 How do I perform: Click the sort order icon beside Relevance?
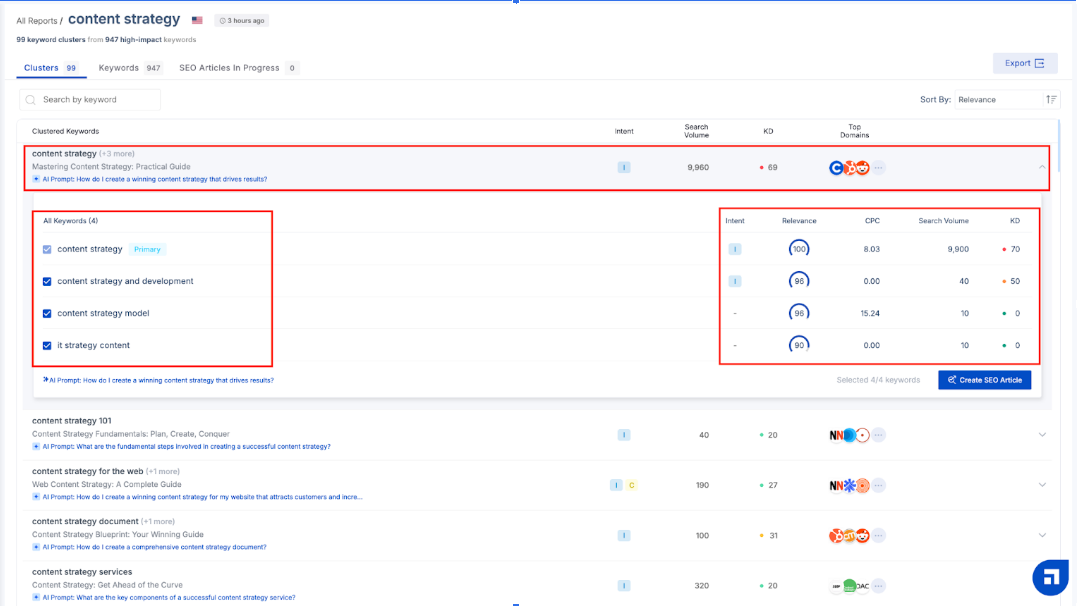[x=1051, y=99]
